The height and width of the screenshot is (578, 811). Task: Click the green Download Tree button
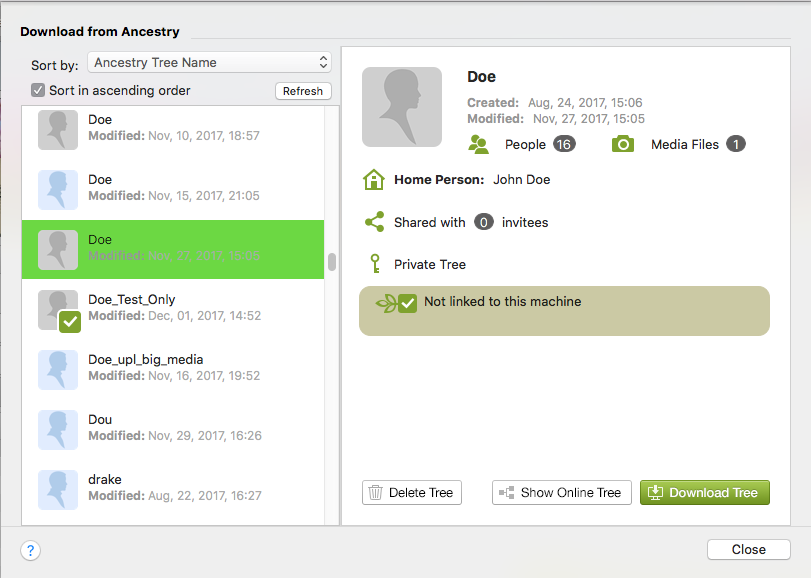click(705, 493)
